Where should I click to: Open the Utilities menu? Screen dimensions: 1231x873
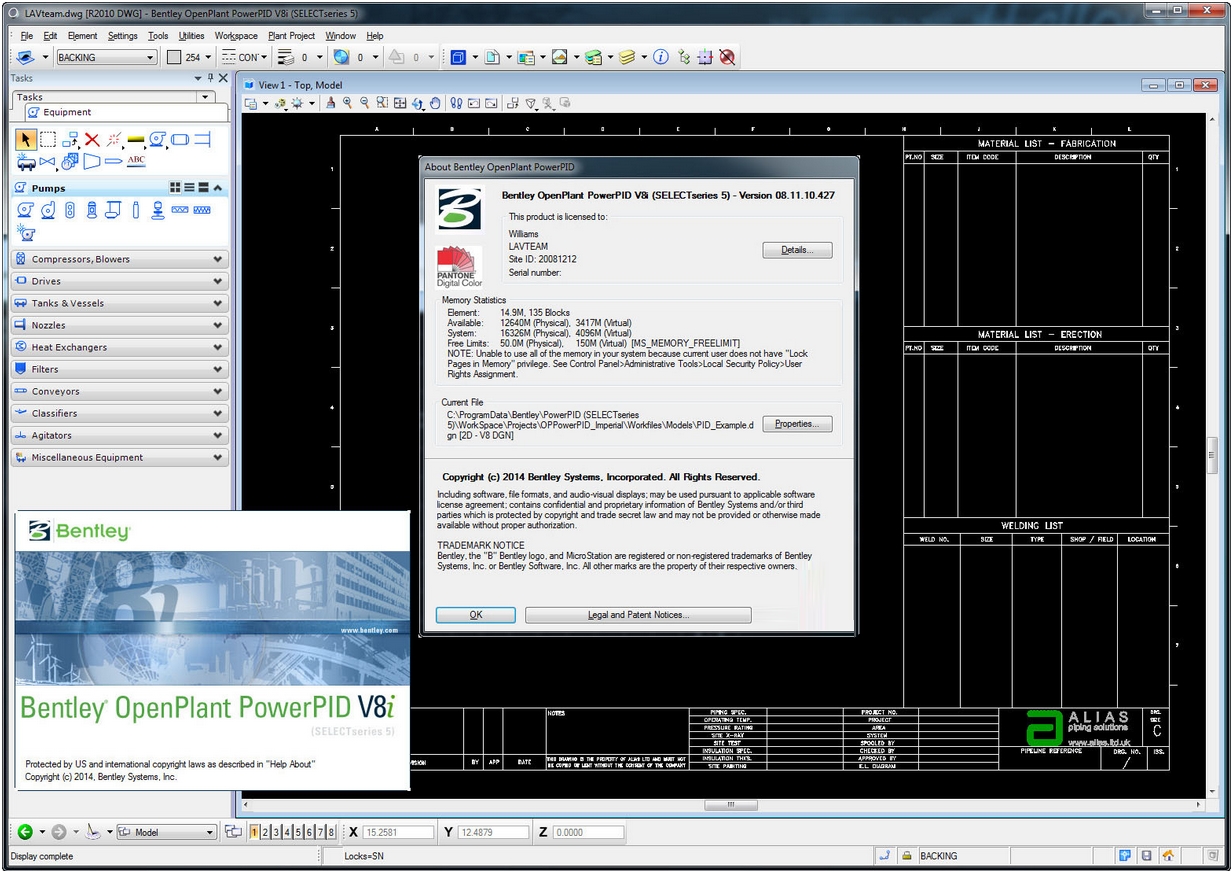pyautogui.click(x=191, y=36)
